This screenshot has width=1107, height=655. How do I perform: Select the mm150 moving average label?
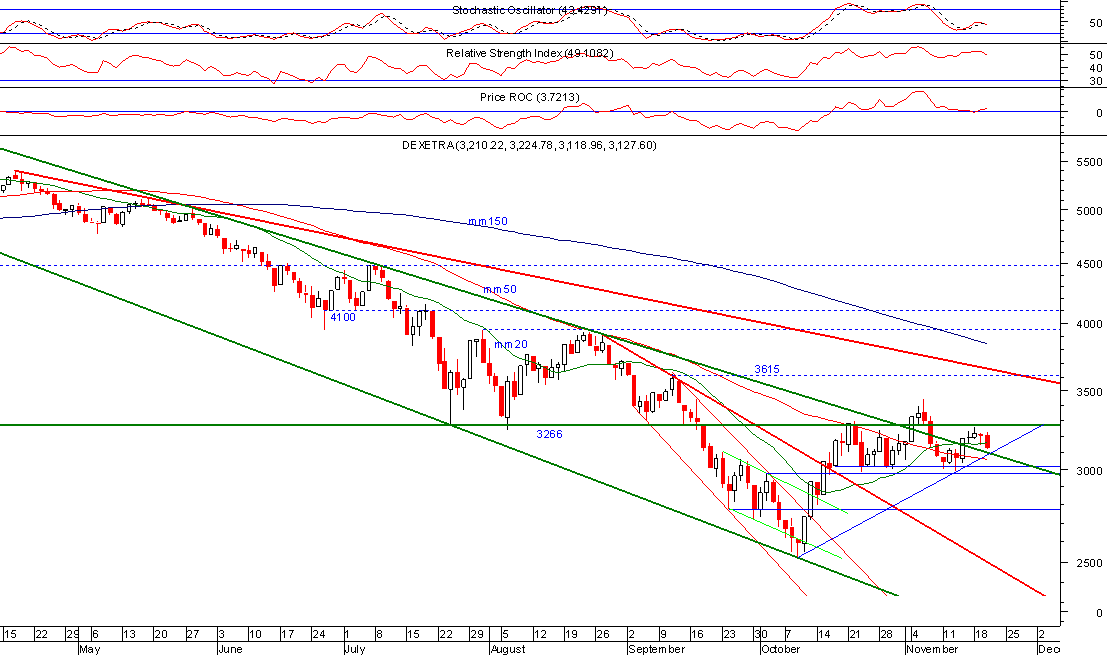pyautogui.click(x=487, y=222)
